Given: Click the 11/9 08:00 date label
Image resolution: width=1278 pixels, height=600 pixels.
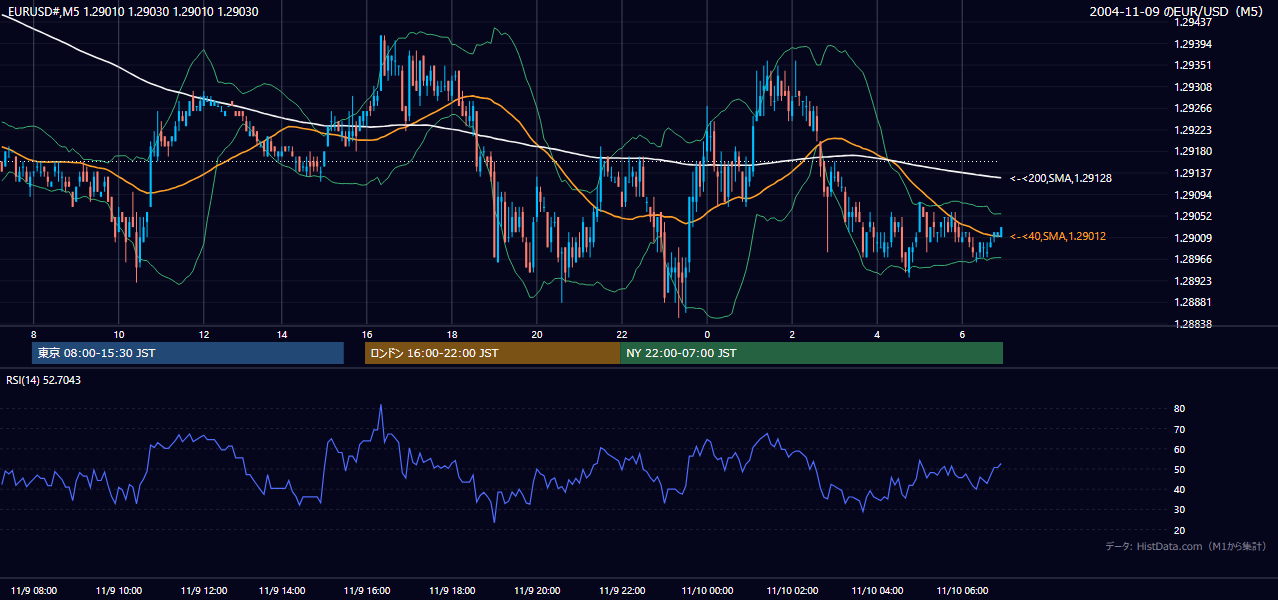Looking at the screenshot, I should (x=34, y=590).
